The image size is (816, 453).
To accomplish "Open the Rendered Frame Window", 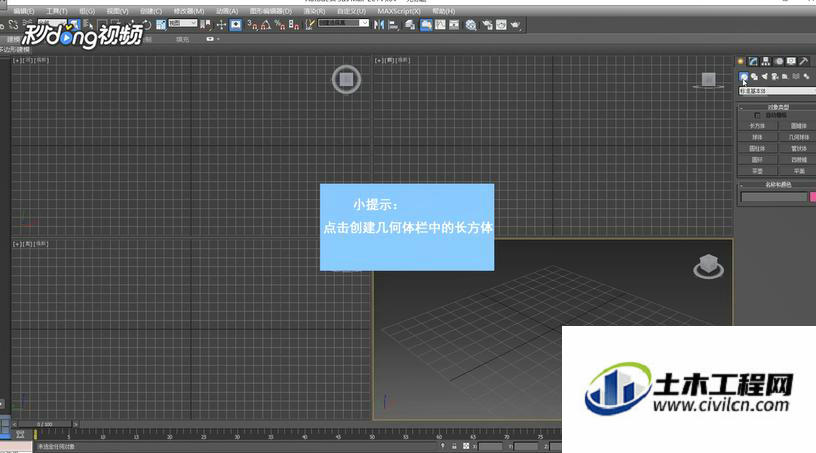I will point(501,24).
